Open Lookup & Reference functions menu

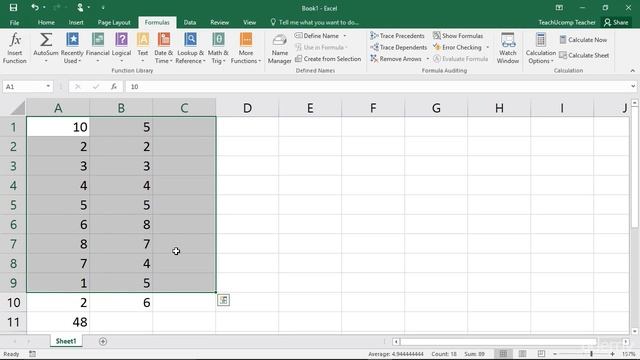coord(190,48)
